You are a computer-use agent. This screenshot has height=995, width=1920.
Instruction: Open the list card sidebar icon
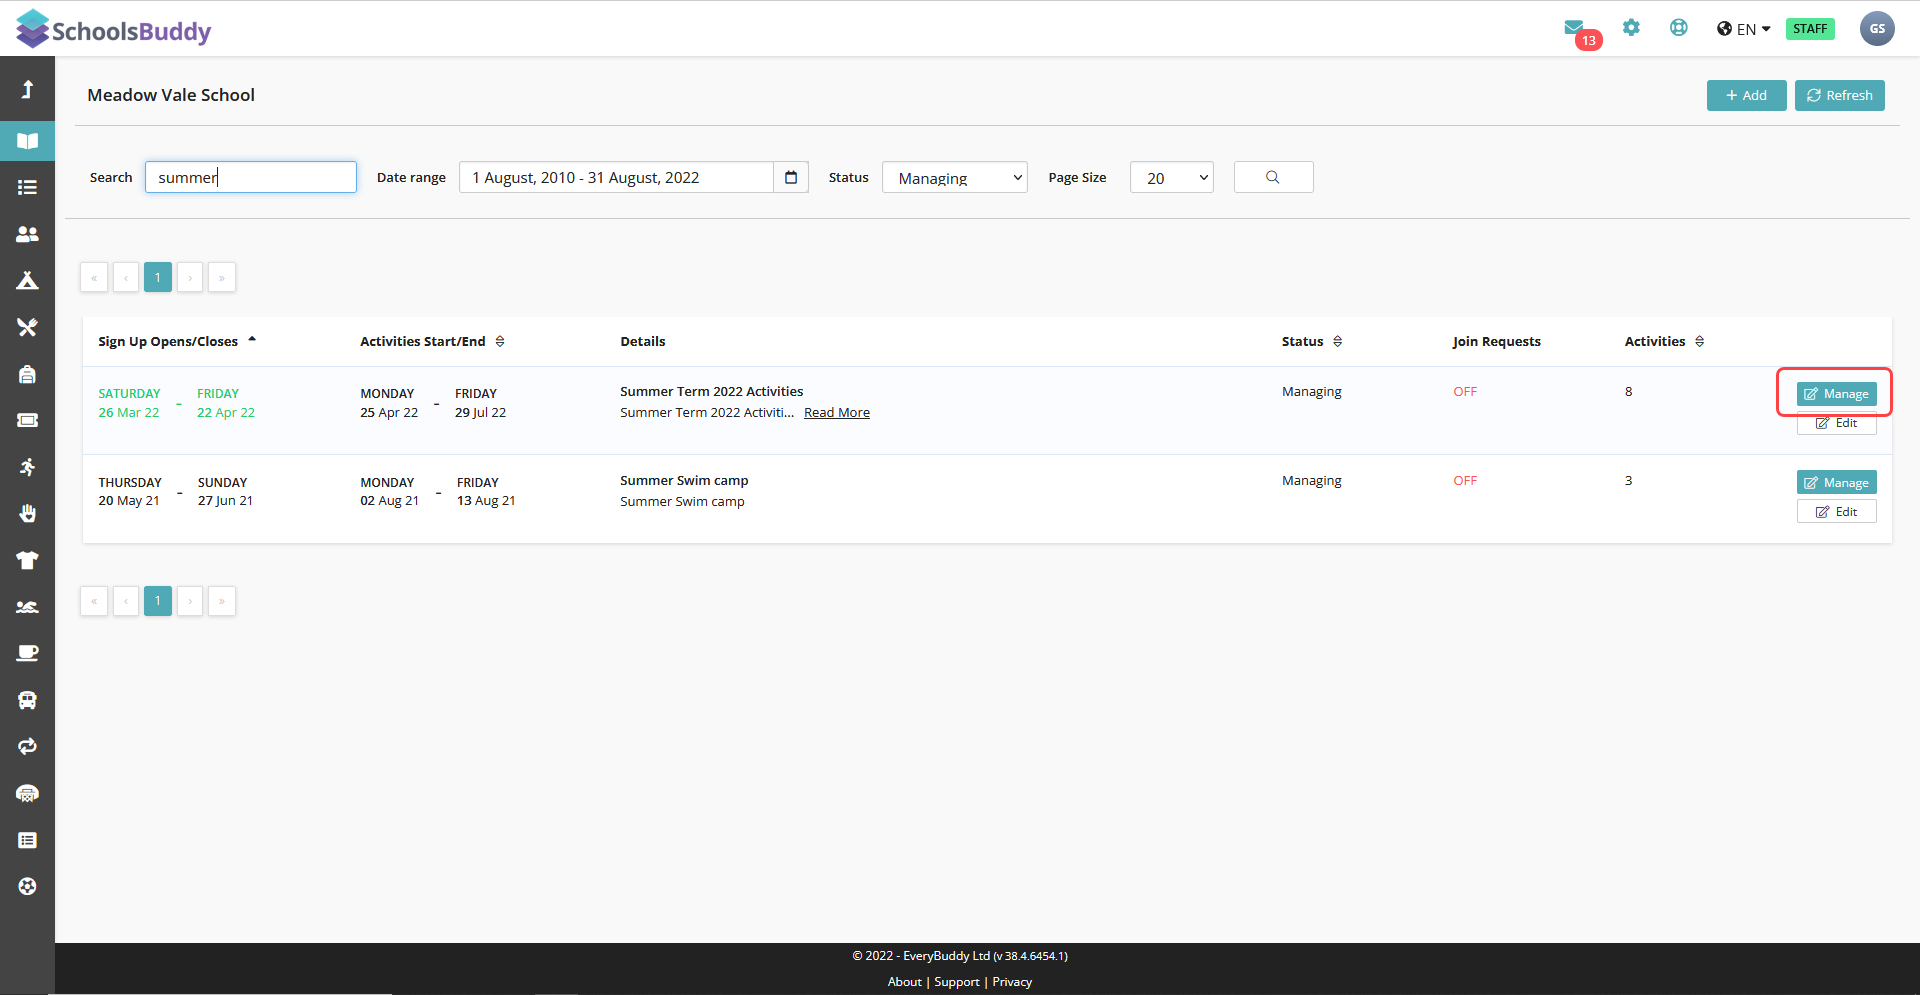pos(27,840)
